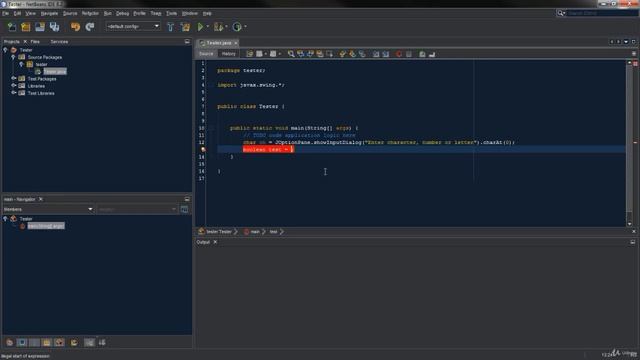The image size is (640, 360).
Task: Click the Previous Bookmark icon
Action: (x=343, y=54)
